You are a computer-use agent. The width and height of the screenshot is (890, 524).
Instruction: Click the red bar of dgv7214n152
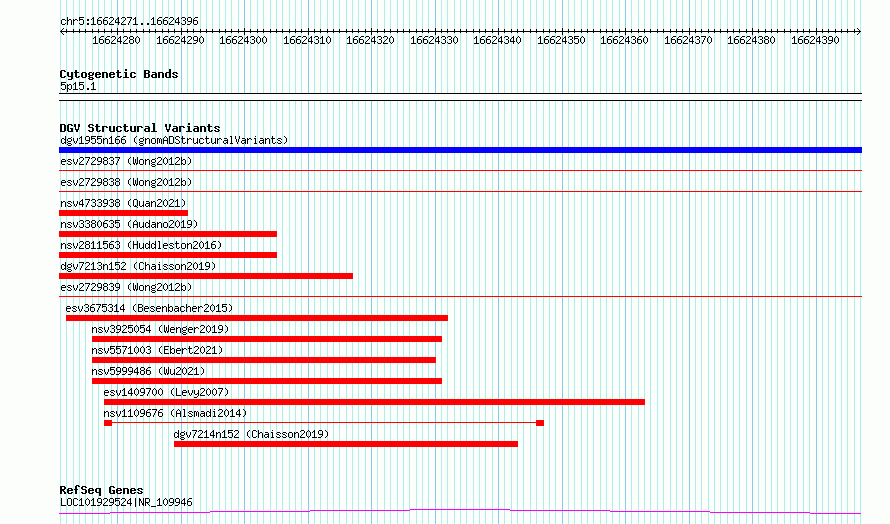coord(346,444)
